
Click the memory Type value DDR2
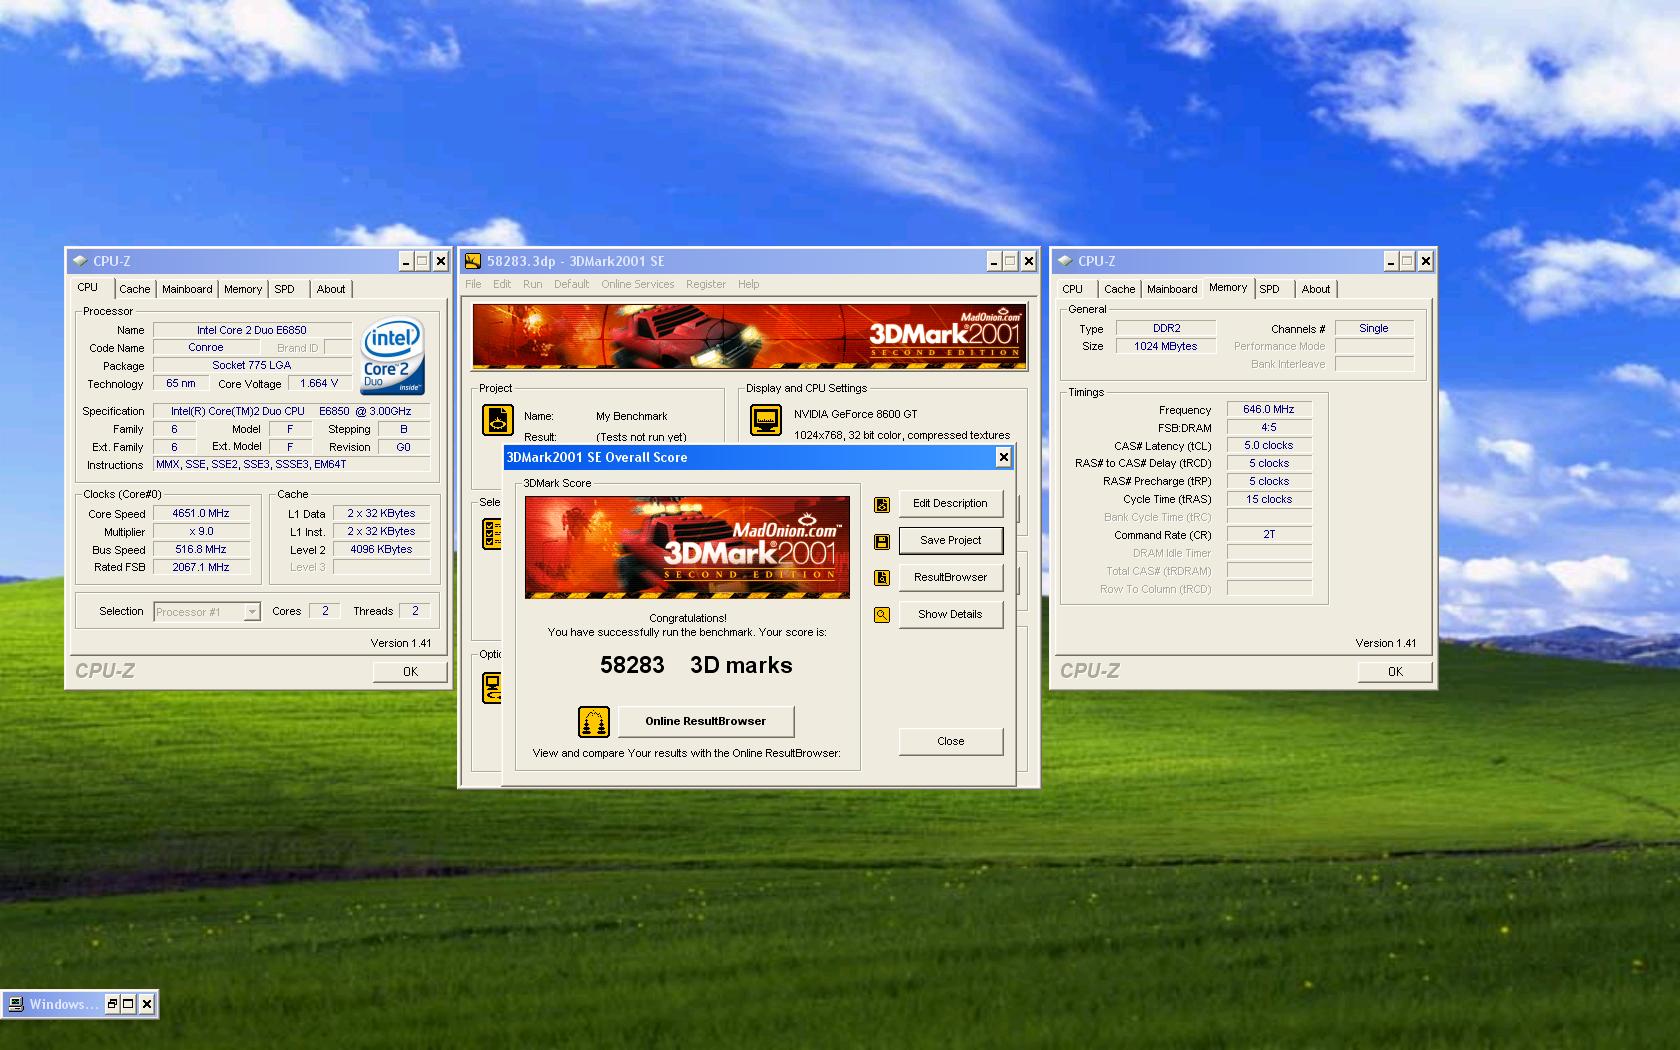click(x=1166, y=328)
